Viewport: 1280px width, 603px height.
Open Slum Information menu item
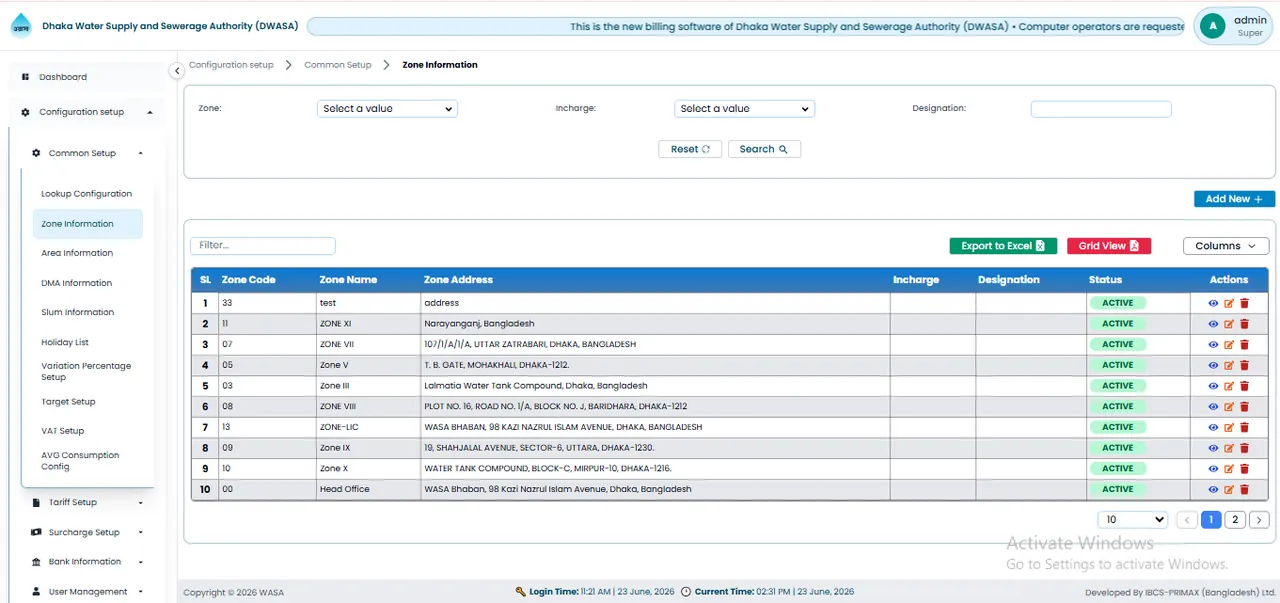(x=78, y=312)
